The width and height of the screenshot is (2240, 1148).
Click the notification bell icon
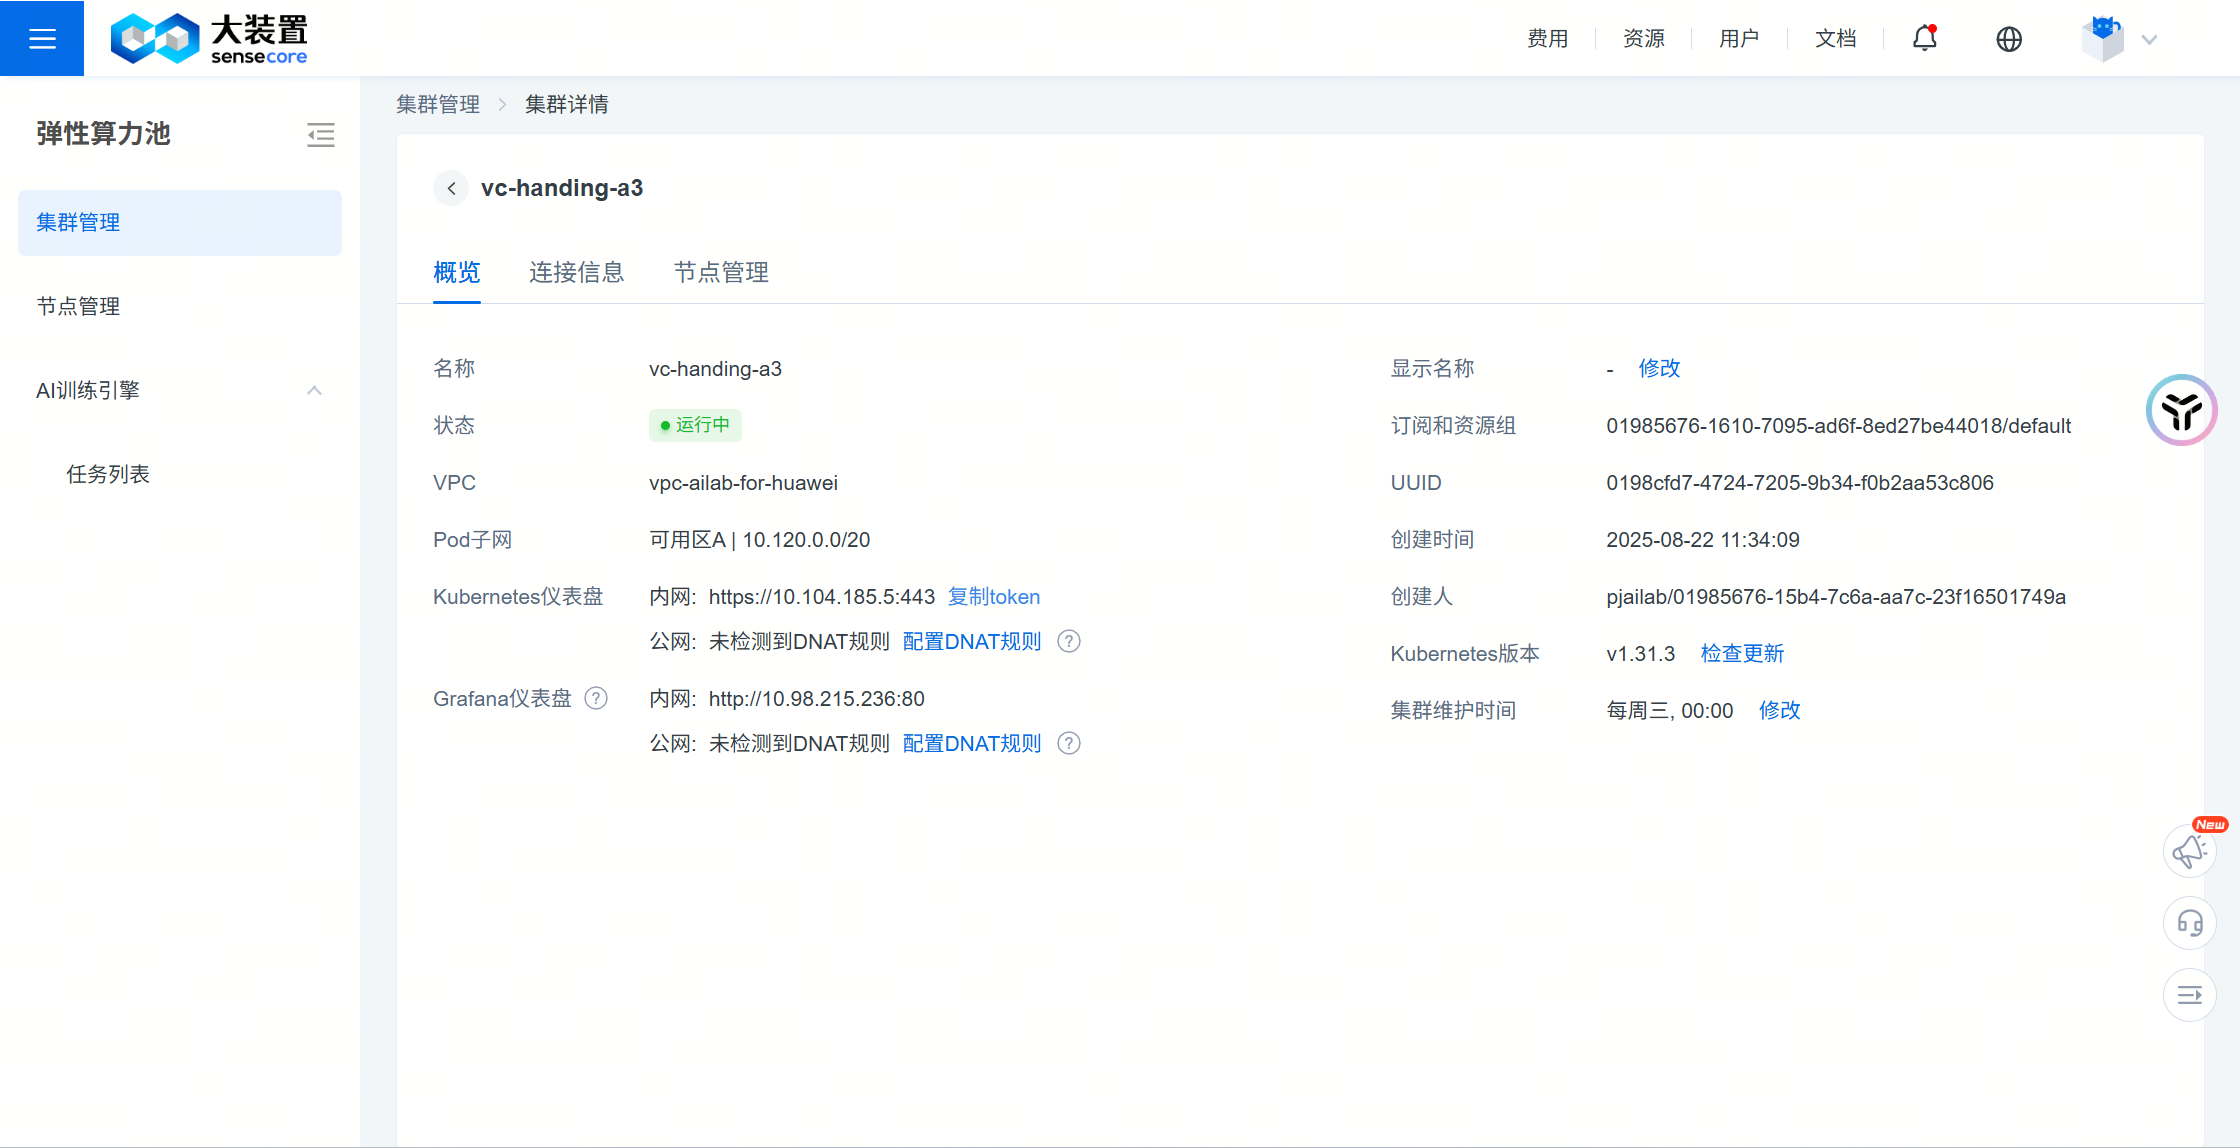(1924, 38)
